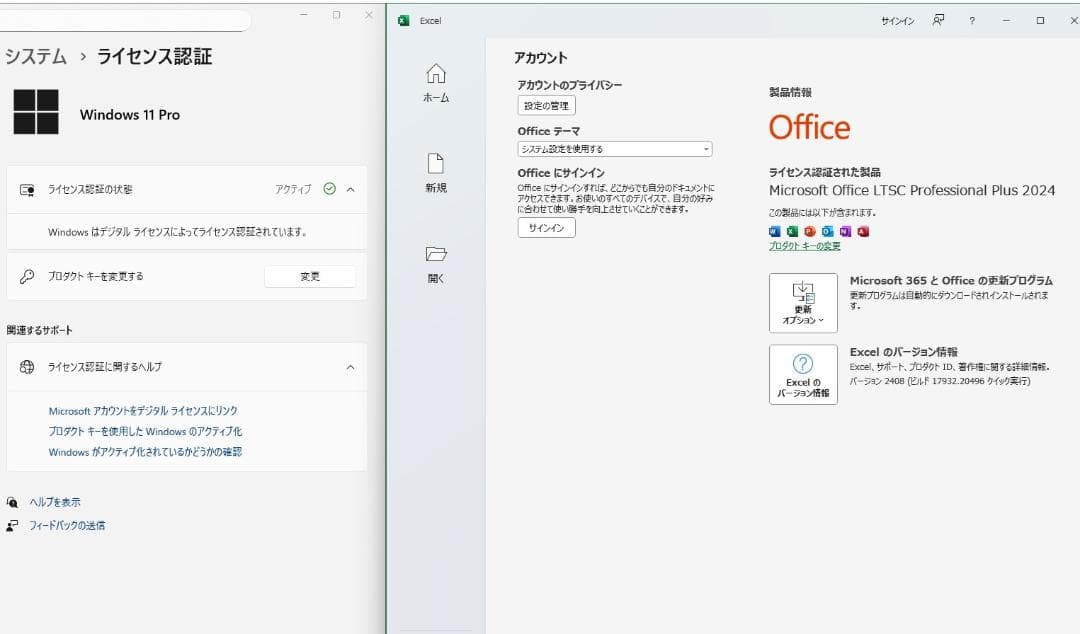Click the Access icon in the product list
This screenshot has height=634, width=1080.
click(x=861, y=231)
